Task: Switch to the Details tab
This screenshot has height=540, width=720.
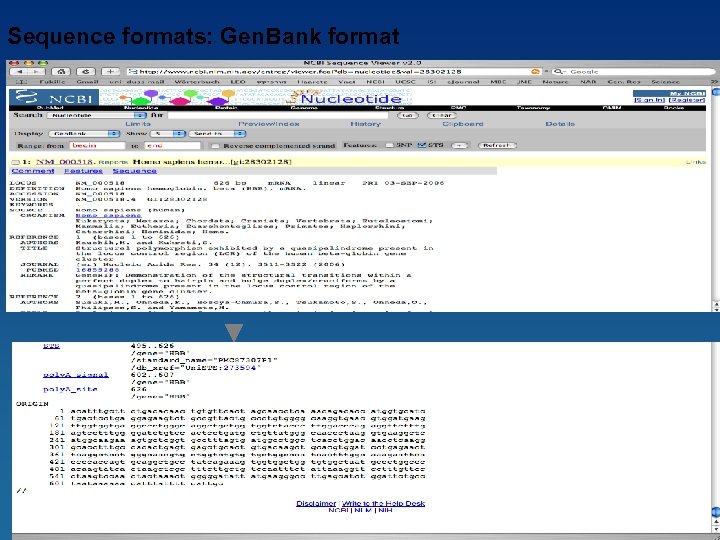Action: [560, 124]
